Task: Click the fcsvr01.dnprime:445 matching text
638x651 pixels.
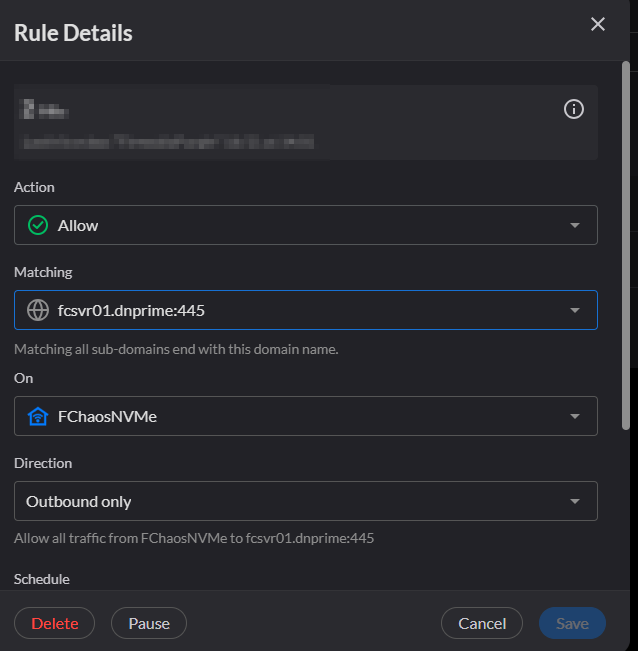Action: [131, 310]
